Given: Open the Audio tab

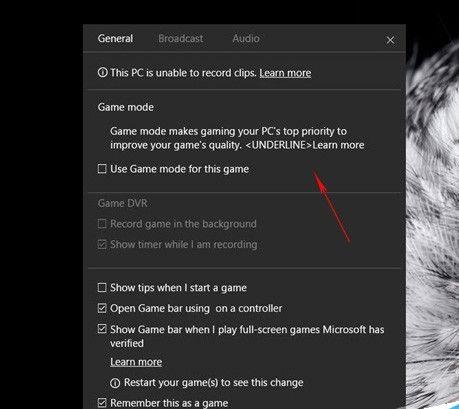Looking at the screenshot, I should coord(246,39).
